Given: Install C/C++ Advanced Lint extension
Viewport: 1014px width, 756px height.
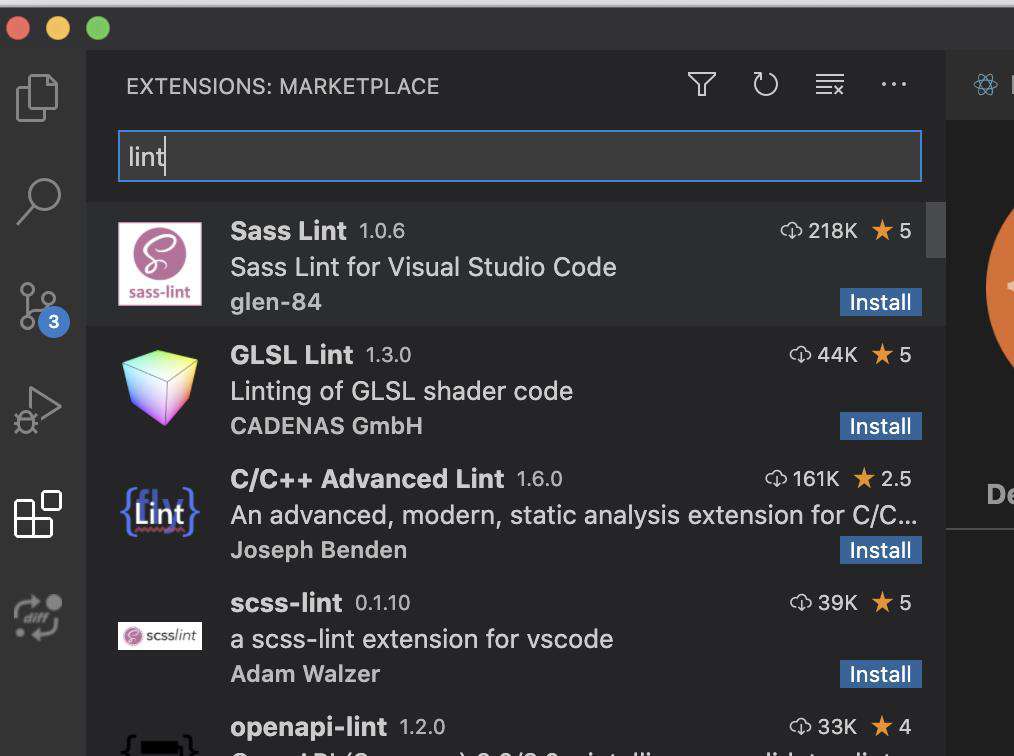Looking at the screenshot, I should click(880, 550).
